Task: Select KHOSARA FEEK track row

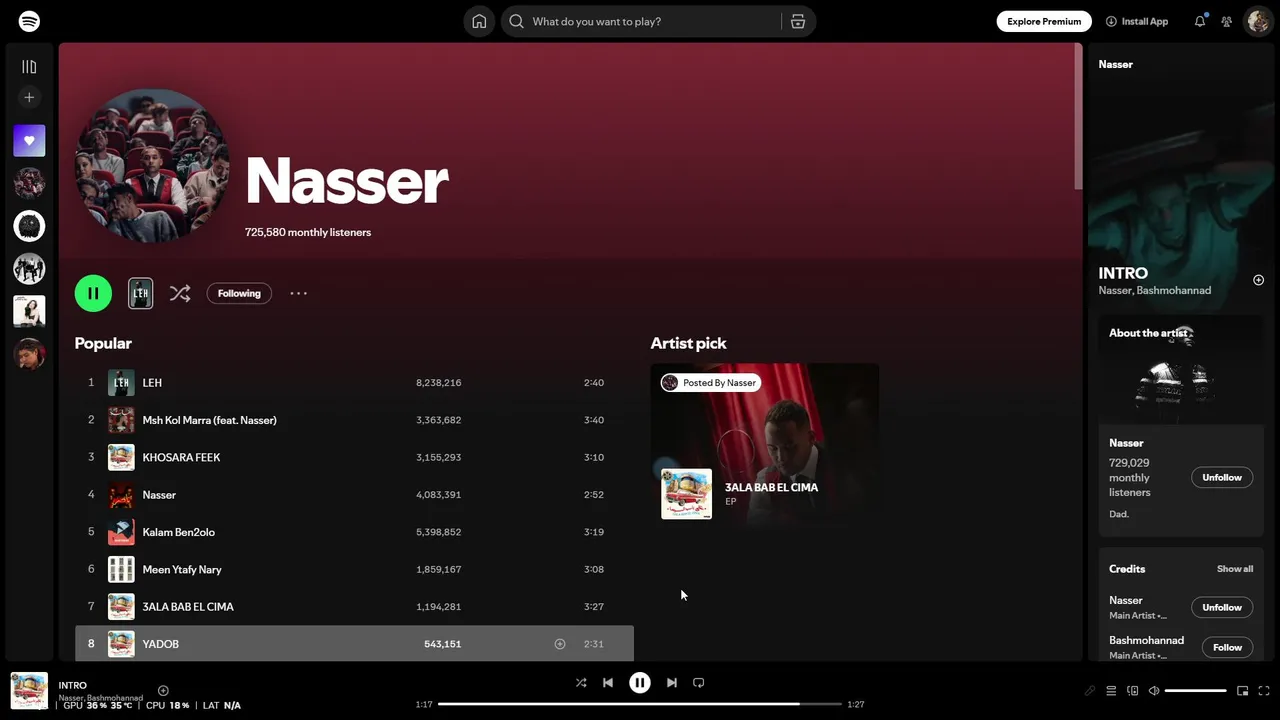Action: coord(354,457)
